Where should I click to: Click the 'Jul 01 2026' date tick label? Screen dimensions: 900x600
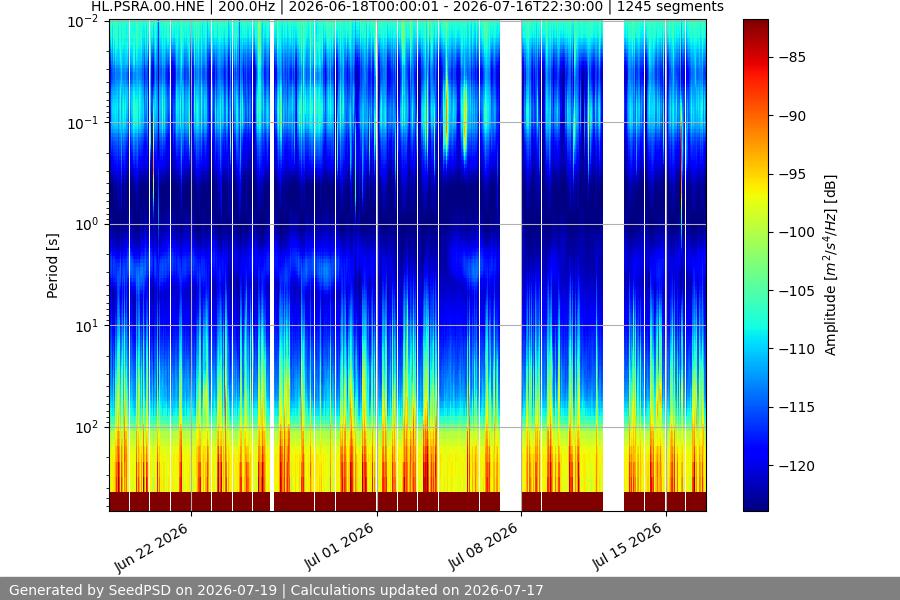pyautogui.click(x=339, y=547)
